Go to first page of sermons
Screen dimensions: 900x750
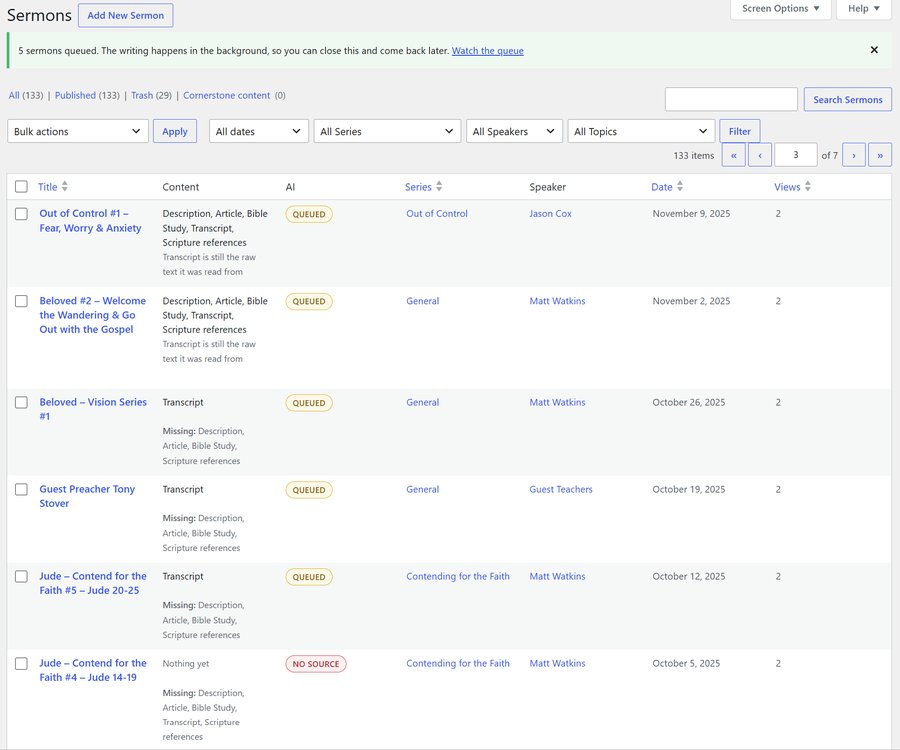point(734,155)
